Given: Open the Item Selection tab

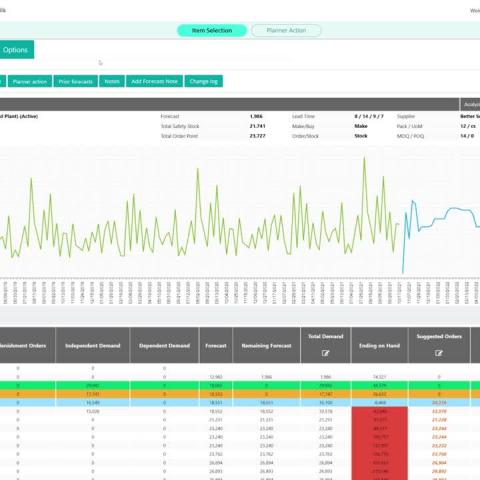Looking at the screenshot, I should (x=212, y=30).
